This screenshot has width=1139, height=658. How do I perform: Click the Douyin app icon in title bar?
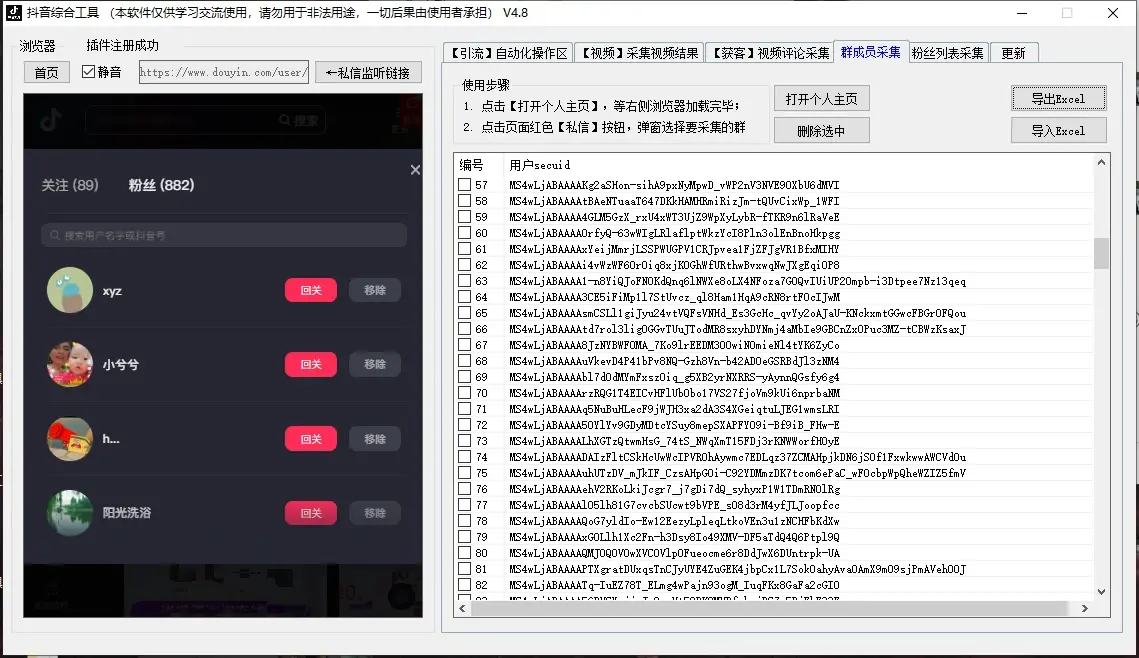pos(14,12)
